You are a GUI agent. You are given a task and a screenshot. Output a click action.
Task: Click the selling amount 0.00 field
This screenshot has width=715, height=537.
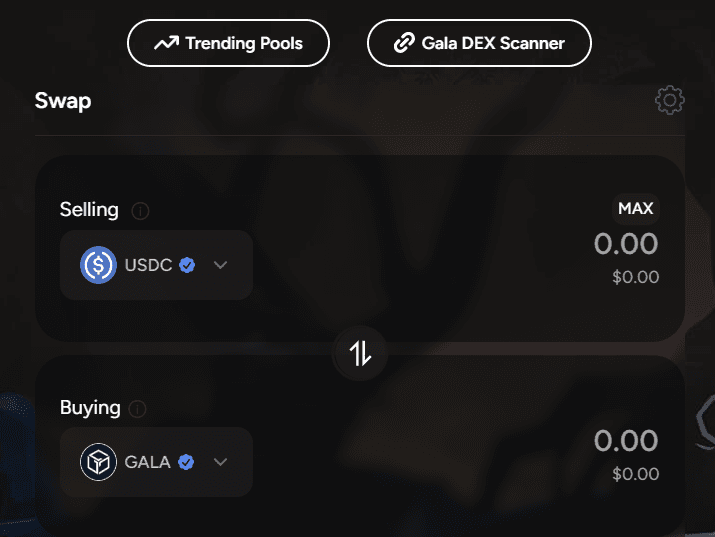click(625, 243)
